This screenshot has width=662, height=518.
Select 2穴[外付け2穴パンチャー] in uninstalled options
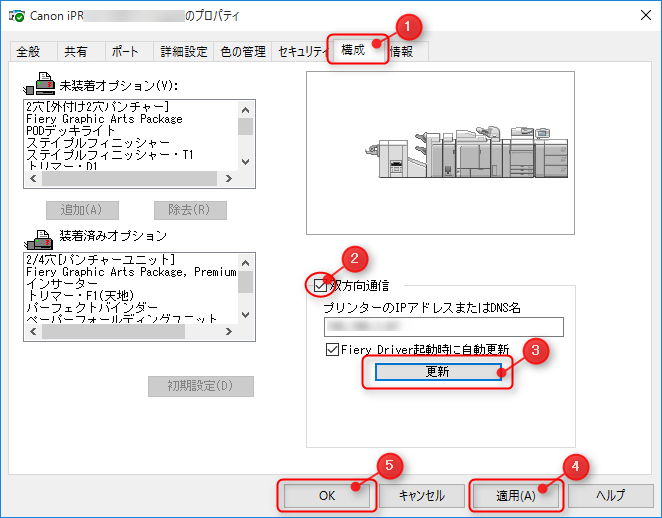tap(98, 107)
